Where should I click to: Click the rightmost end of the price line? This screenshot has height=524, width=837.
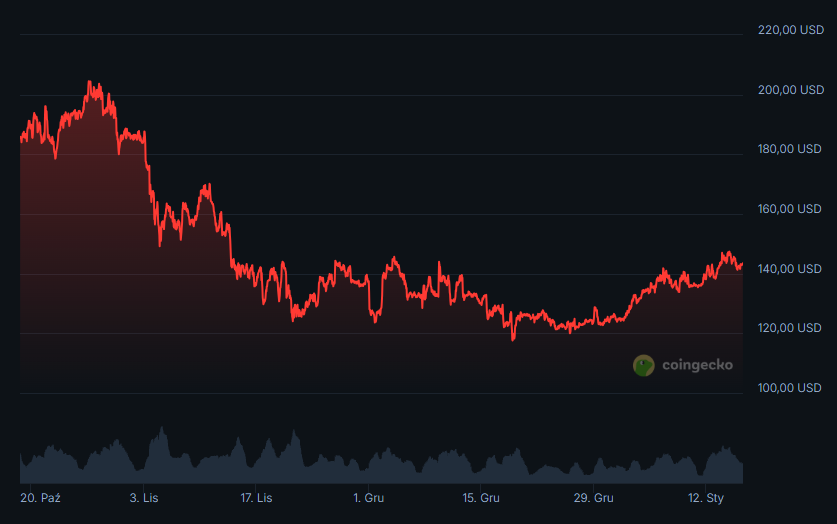click(742, 264)
